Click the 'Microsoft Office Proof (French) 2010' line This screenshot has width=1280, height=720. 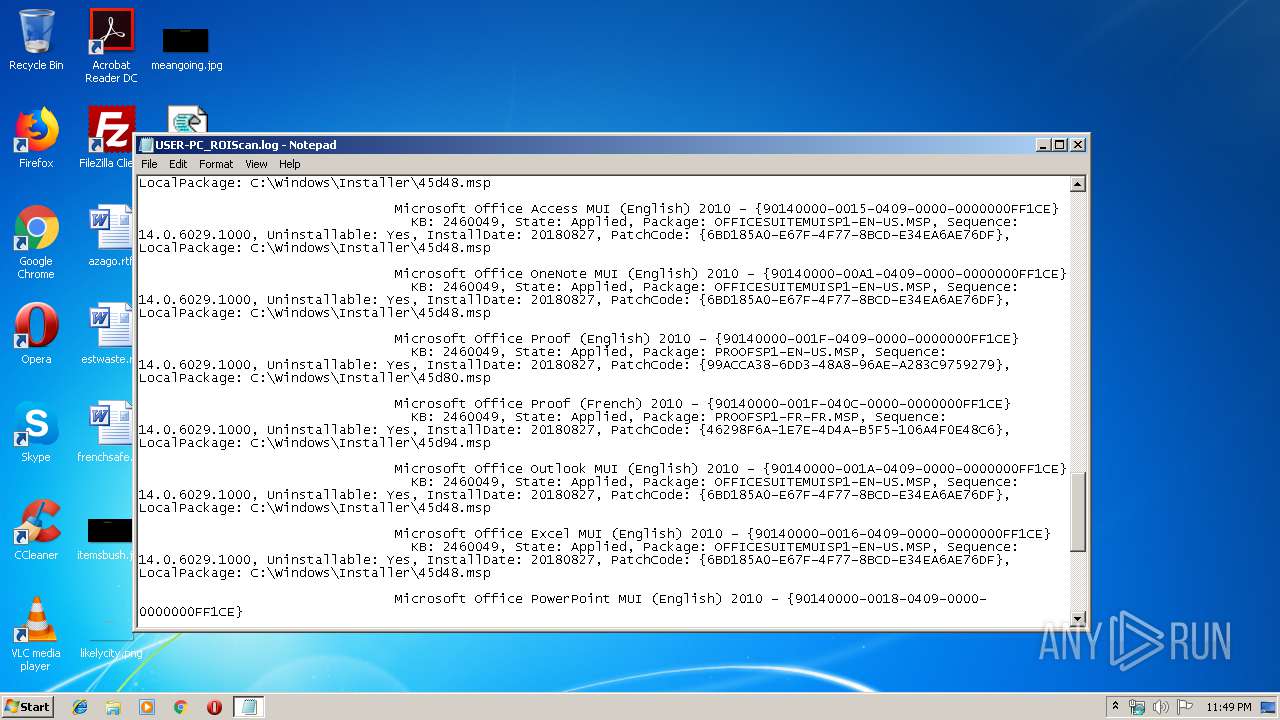(x=702, y=404)
